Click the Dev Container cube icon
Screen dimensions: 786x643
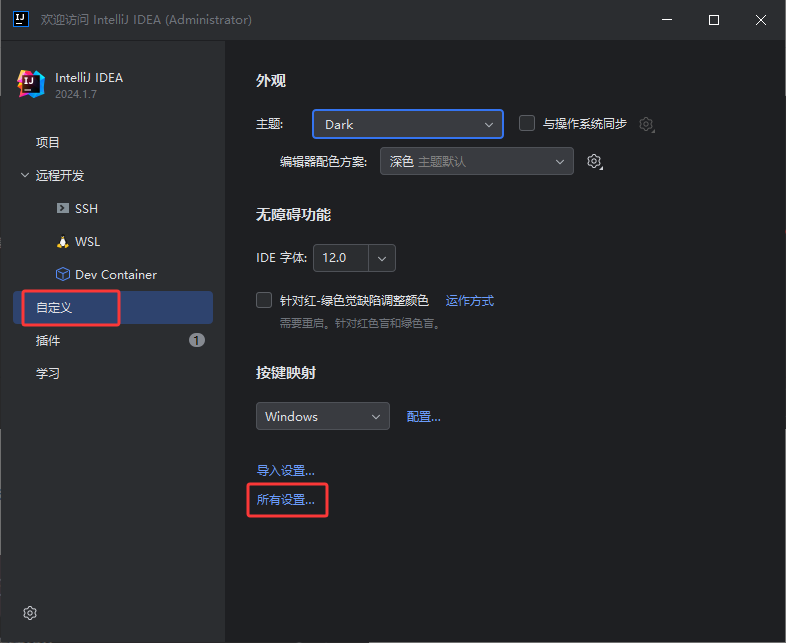pyautogui.click(x=63, y=275)
